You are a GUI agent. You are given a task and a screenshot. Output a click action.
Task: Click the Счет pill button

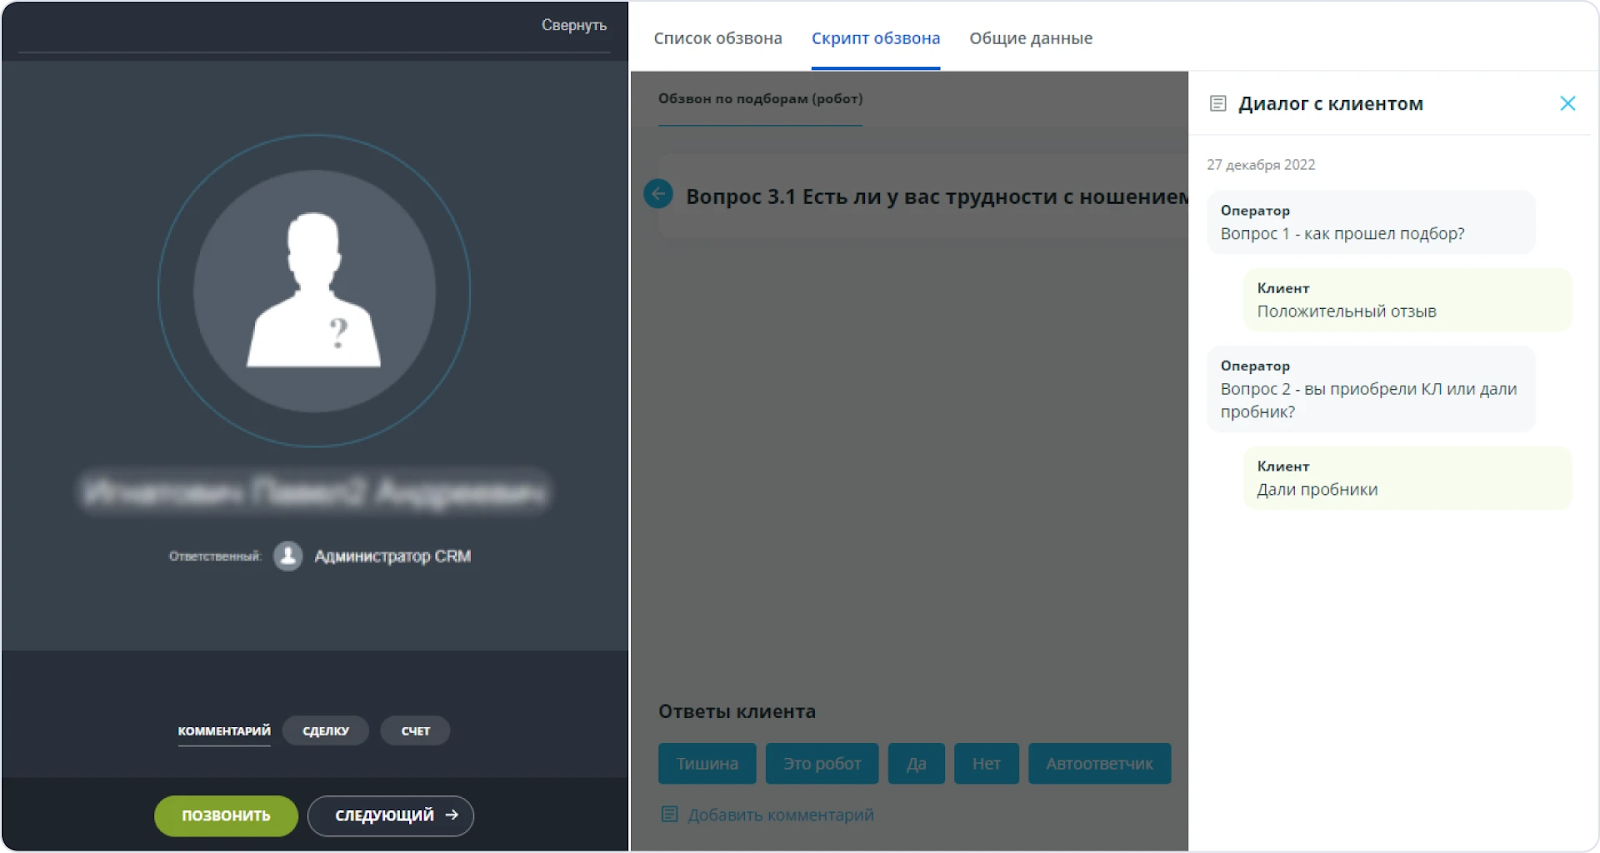pyautogui.click(x=415, y=731)
